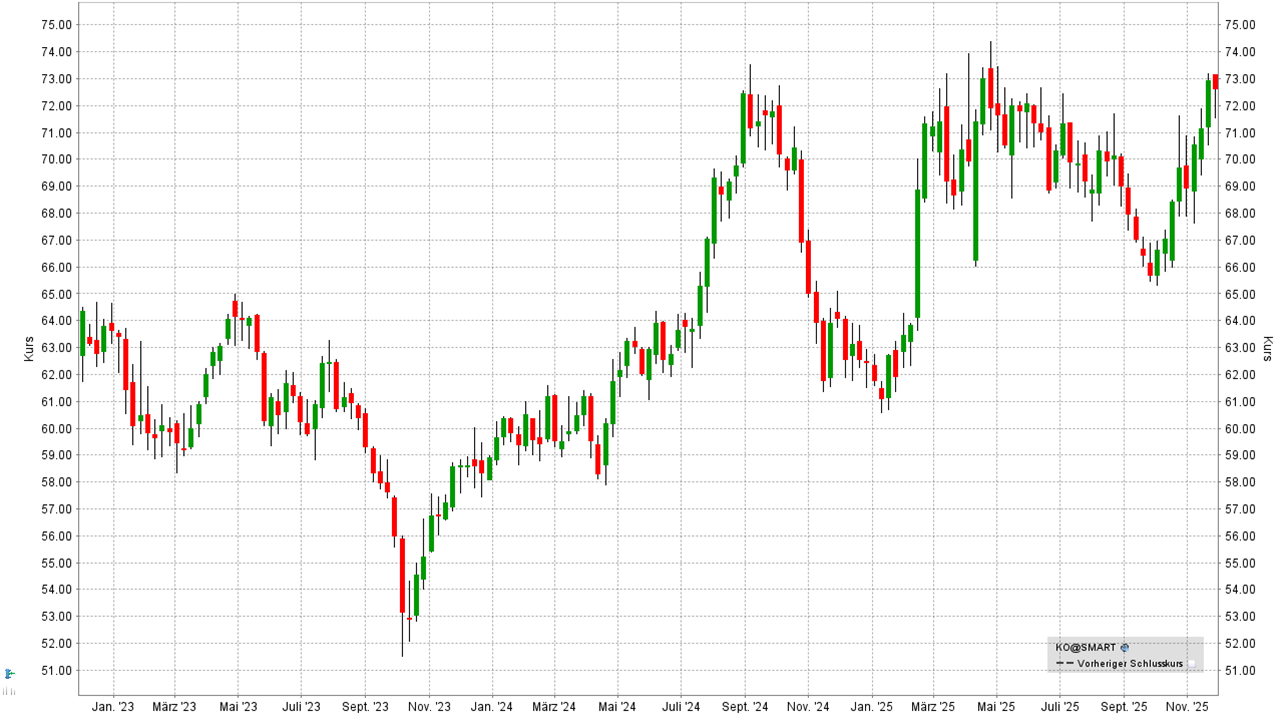Screen dimensions: 1281x720
Task: Click the blue axis scaling icon
Action: tap(9, 674)
